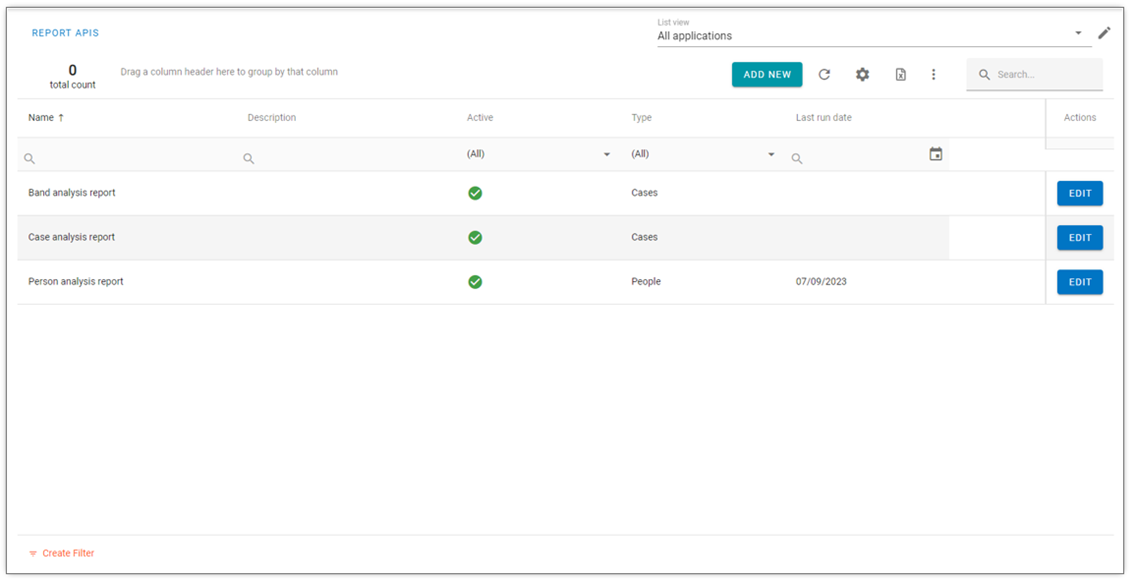Click the Name column filter search icon
This screenshot has height=583, width=1134.
coord(30,158)
